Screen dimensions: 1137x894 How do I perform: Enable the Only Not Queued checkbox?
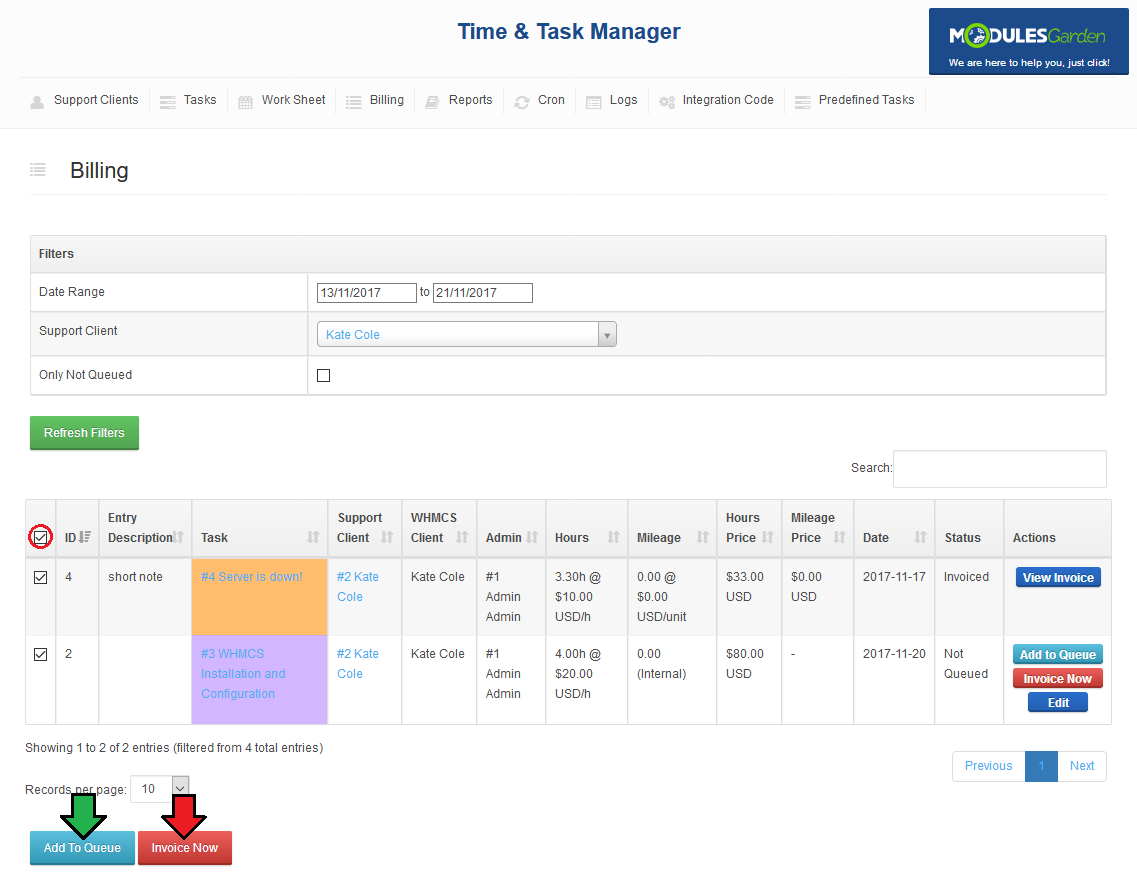(x=323, y=376)
